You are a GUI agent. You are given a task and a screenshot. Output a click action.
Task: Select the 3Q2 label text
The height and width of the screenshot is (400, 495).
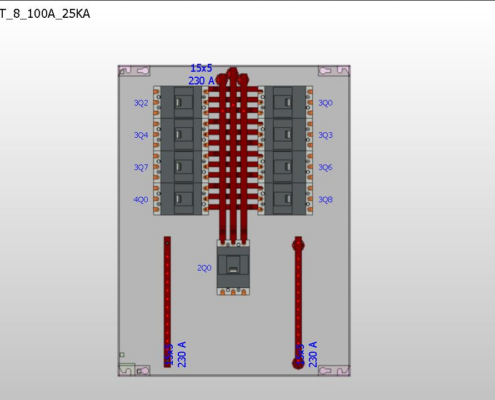tap(141, 103)
